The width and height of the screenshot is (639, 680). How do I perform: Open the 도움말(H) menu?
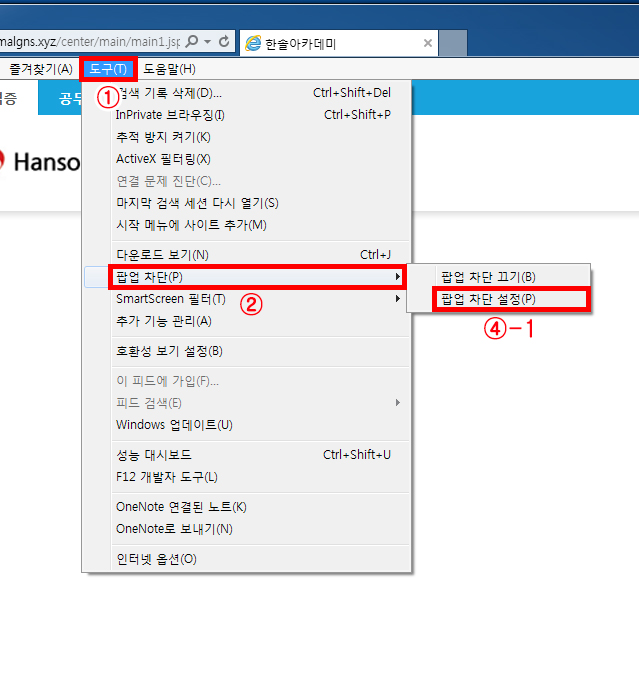[x=169, y=69]
